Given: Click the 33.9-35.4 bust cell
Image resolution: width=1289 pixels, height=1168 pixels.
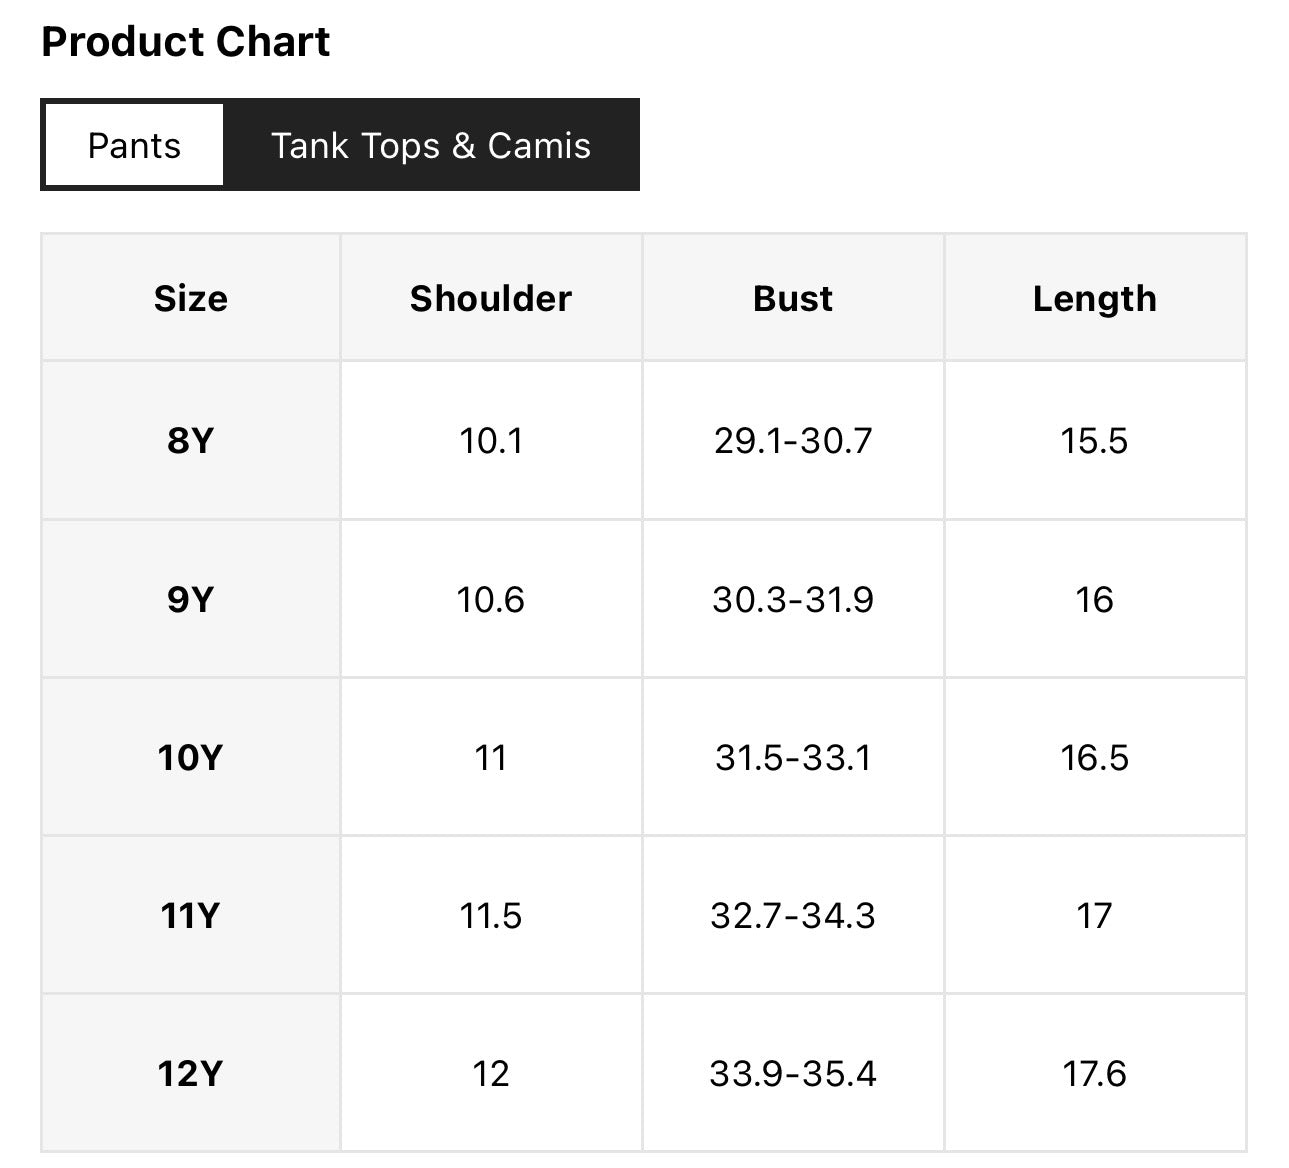Looking at the screenshot, I should pyautogui.click(x=793, y=1073).
